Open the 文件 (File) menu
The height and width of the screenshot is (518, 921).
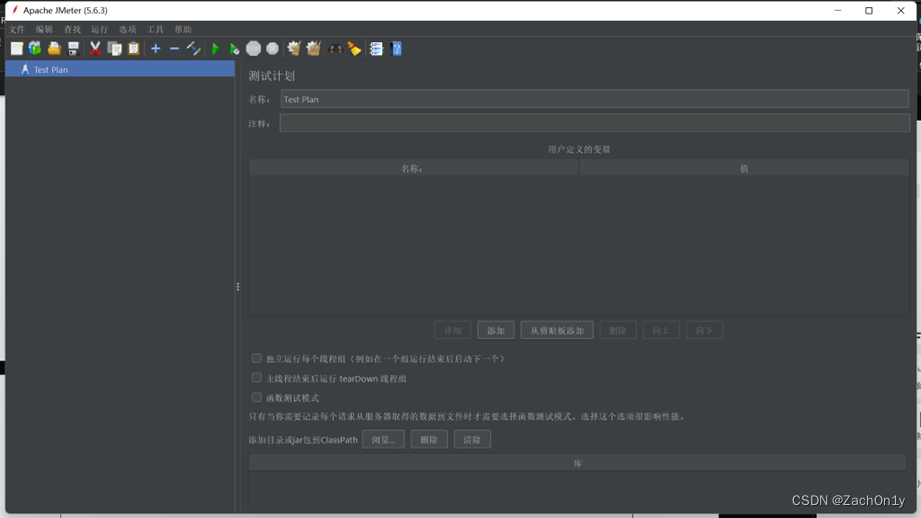tap(17, 29)
